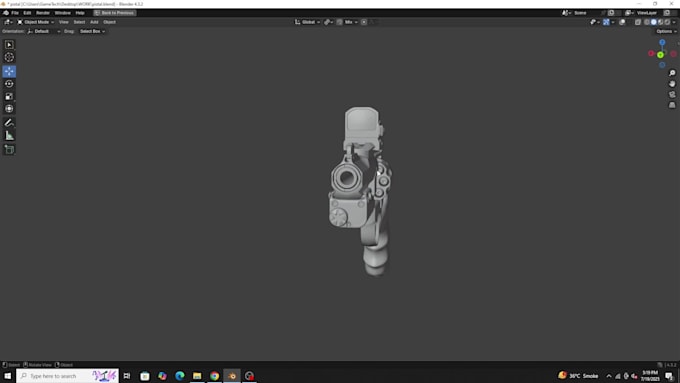Image resolution: width=680 pixels, height=383 pixels.
Task: Toggle X-ray mode
Action: tap(638, 22)
